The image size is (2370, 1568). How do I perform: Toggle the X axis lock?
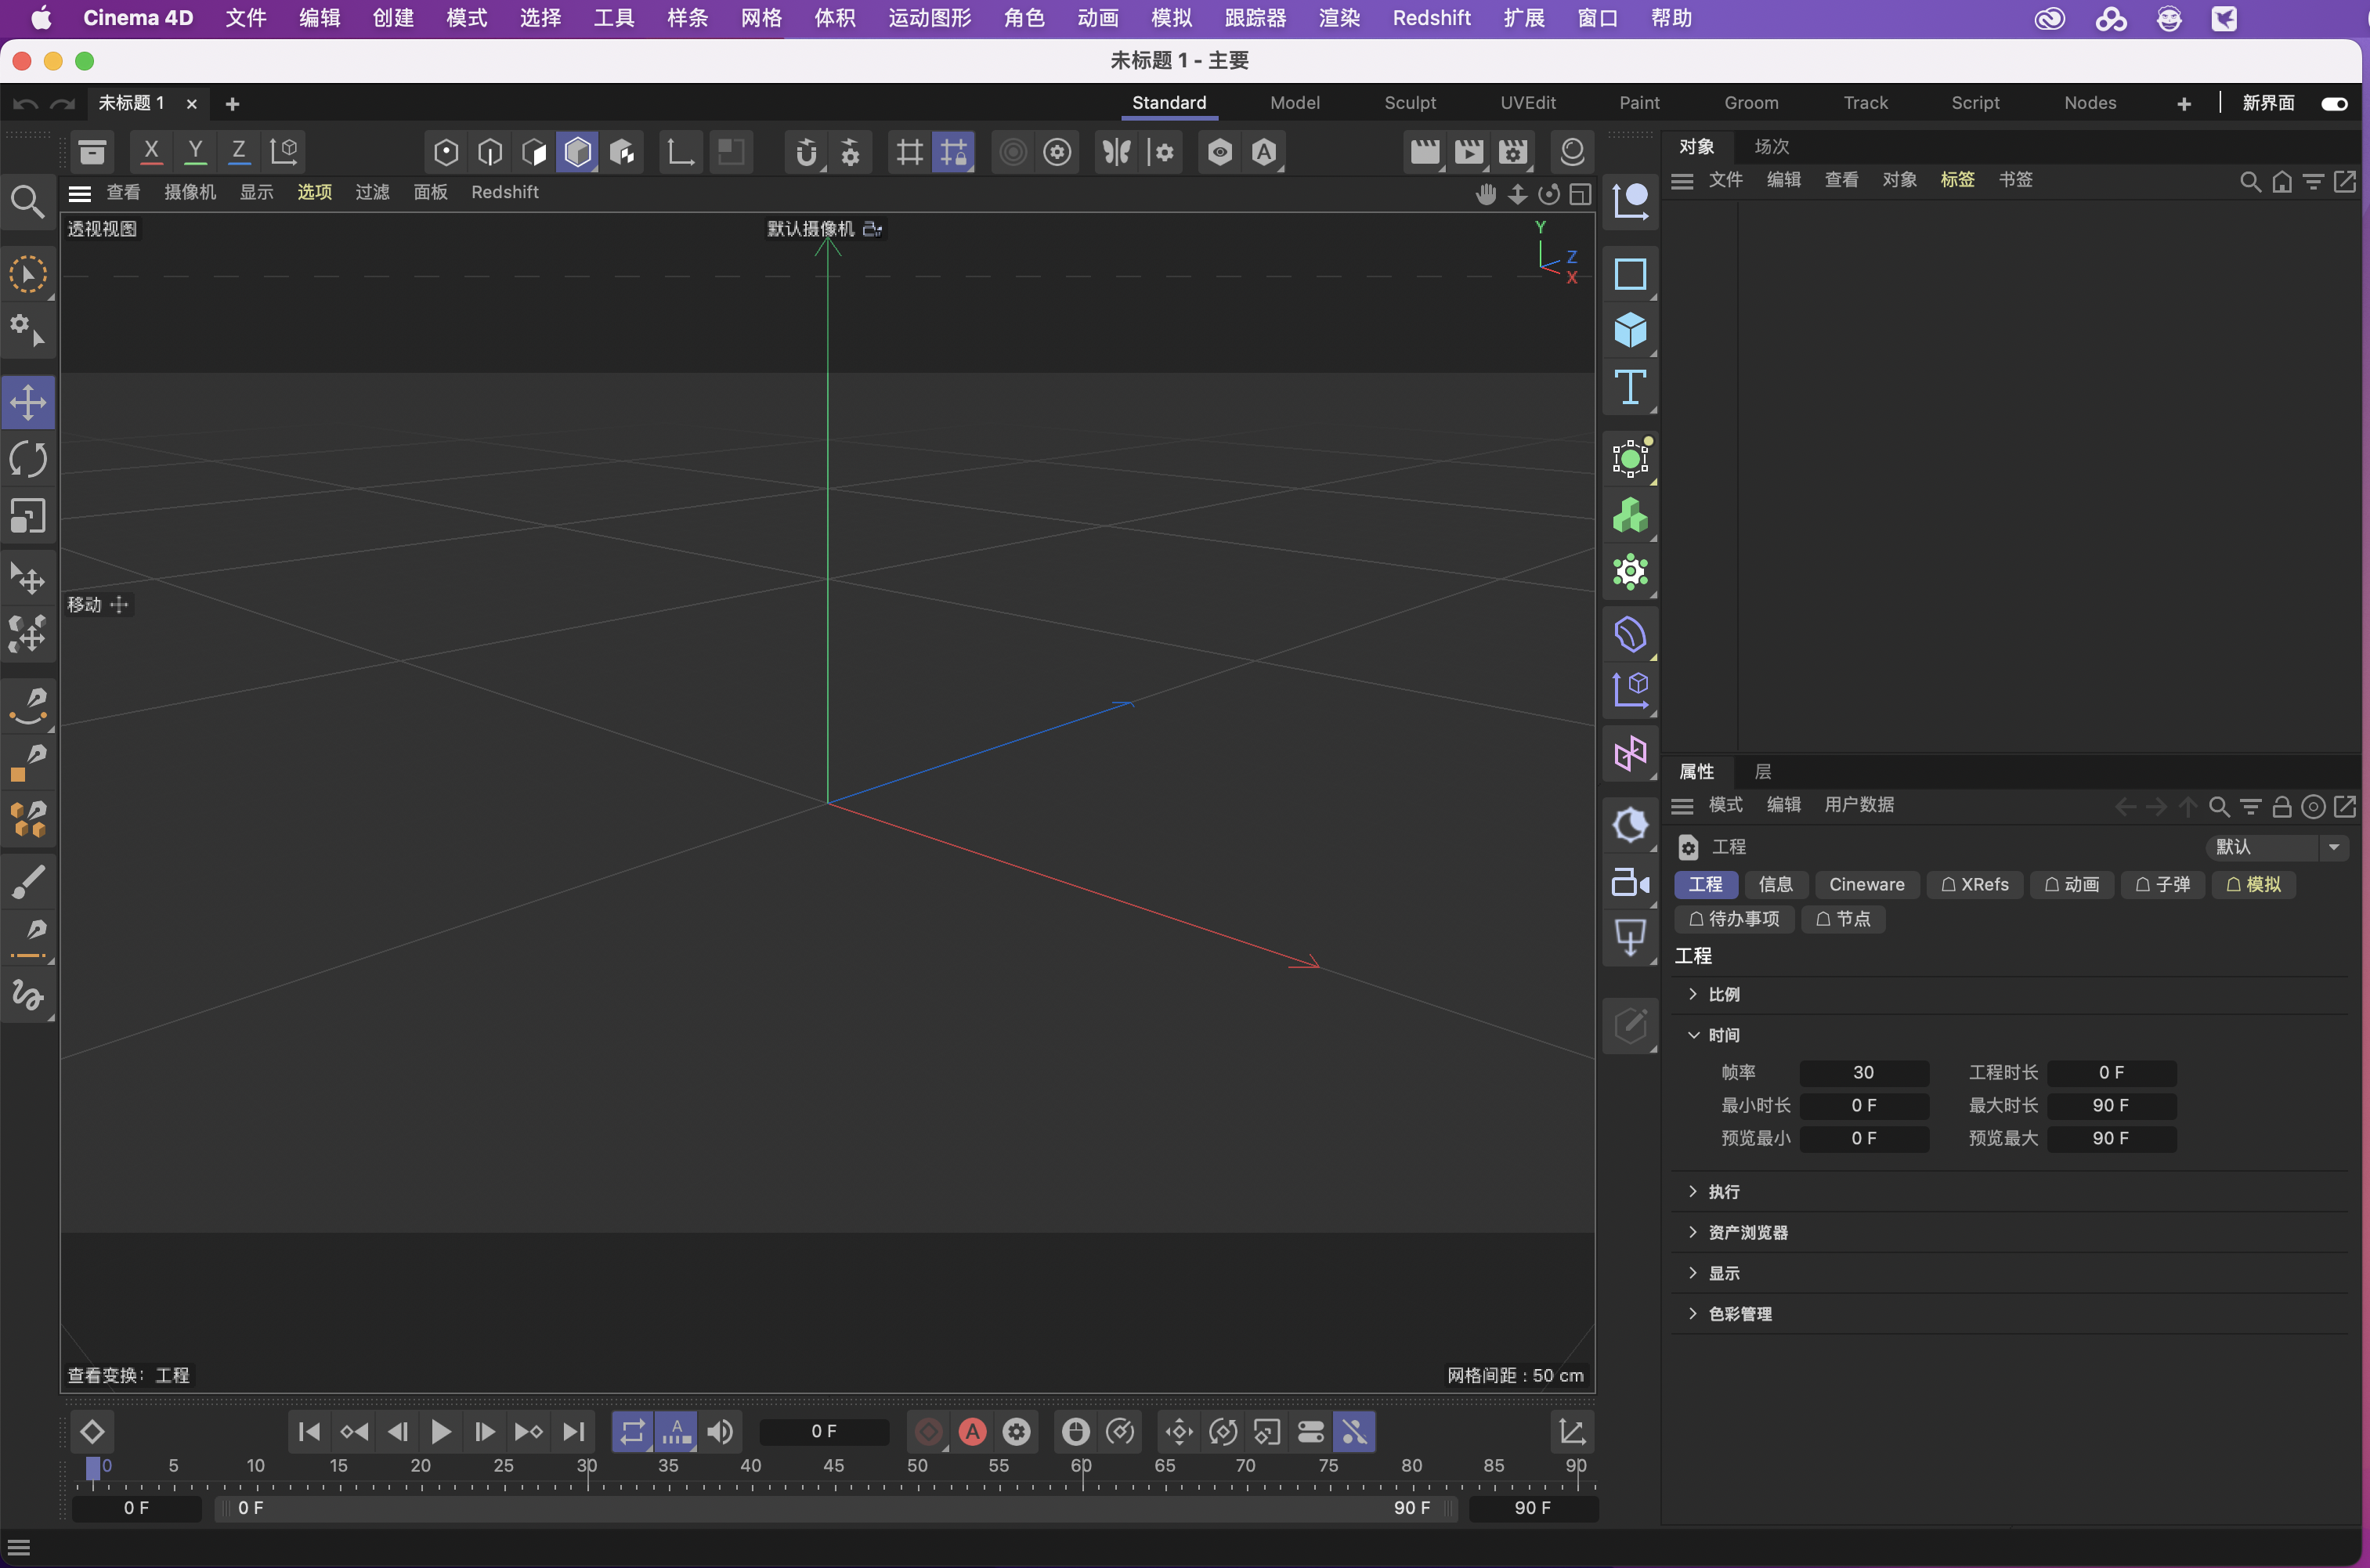click(x=151, y=152)
